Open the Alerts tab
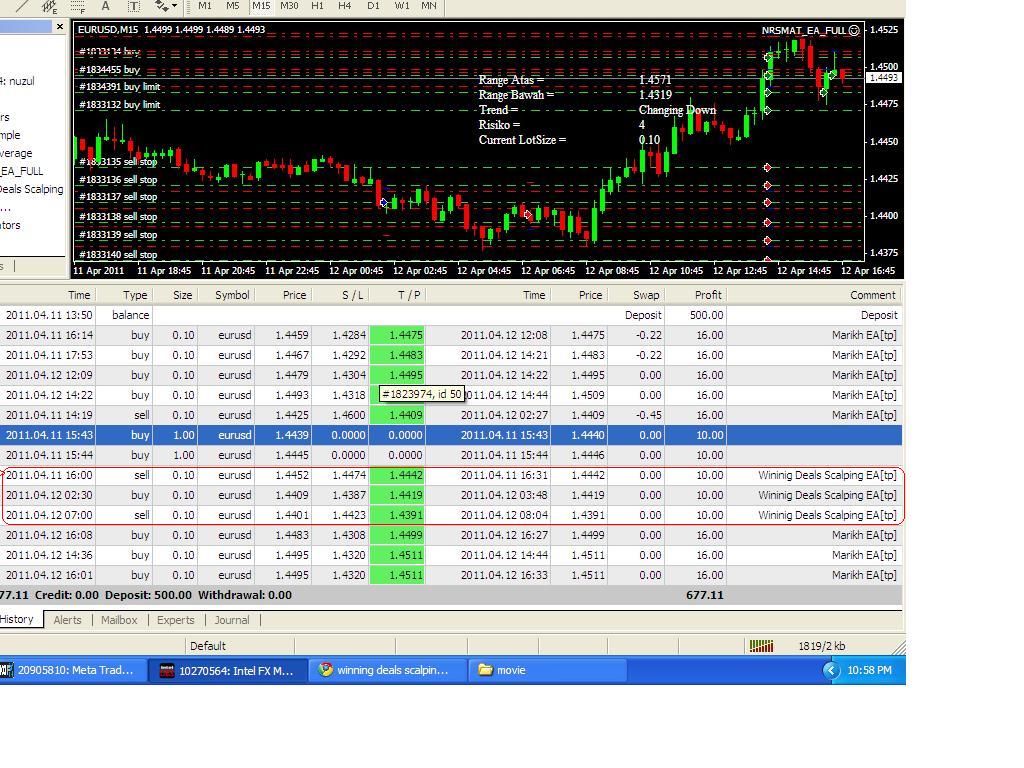The width and height of the screenshot is (1024, 768). 67,620
